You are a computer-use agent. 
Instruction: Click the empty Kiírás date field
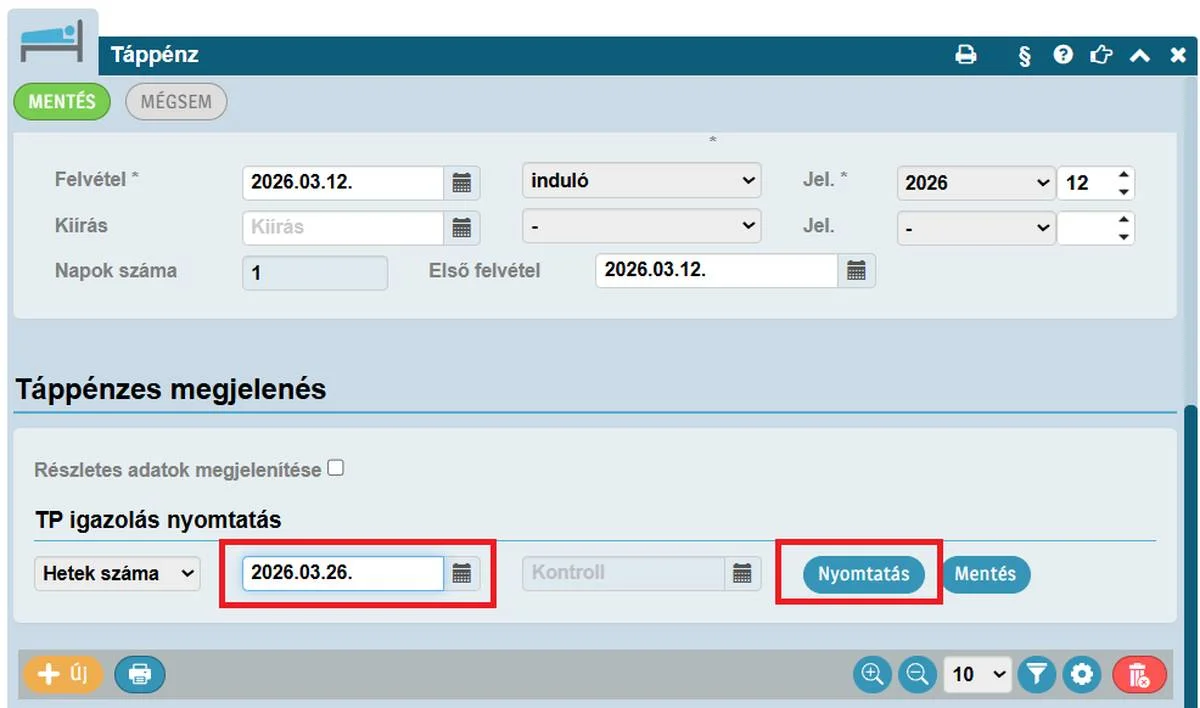point(343,227)
